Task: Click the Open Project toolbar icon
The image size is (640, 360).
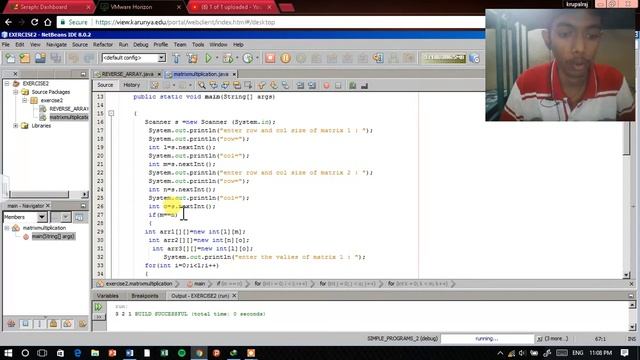Action: coord(40,58)
